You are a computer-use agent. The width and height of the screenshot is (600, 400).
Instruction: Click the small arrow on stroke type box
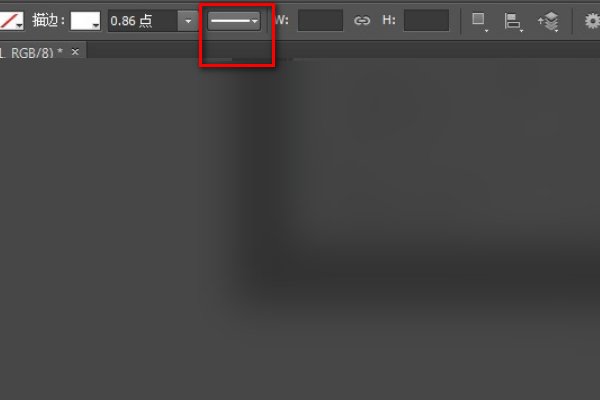coord(255,21)
